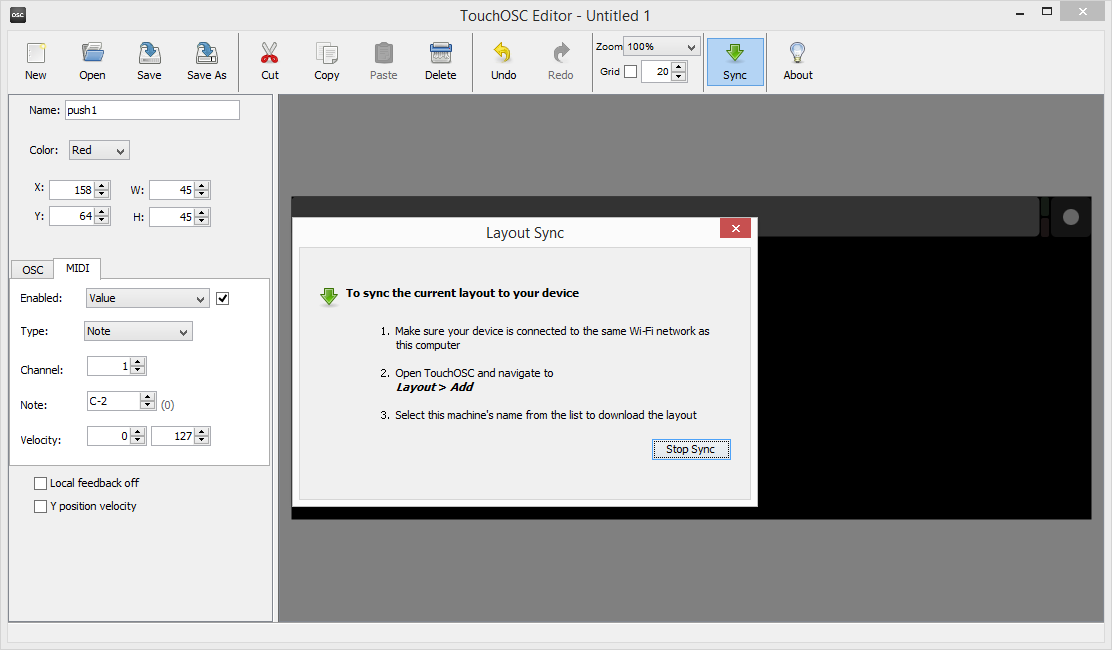Expand the Color dropdown showing Red
The height and width of the screenshot is (650, 1112).
coord(99,150)
